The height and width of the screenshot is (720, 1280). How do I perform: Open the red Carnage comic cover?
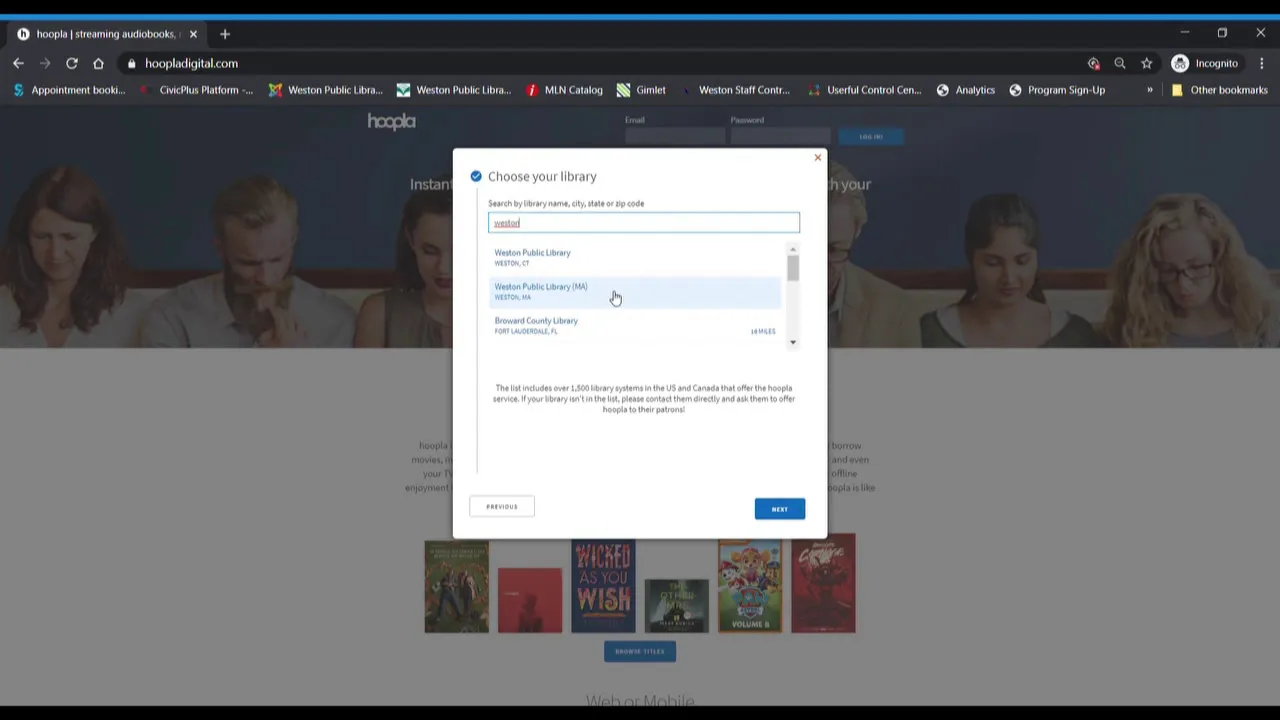823,584
